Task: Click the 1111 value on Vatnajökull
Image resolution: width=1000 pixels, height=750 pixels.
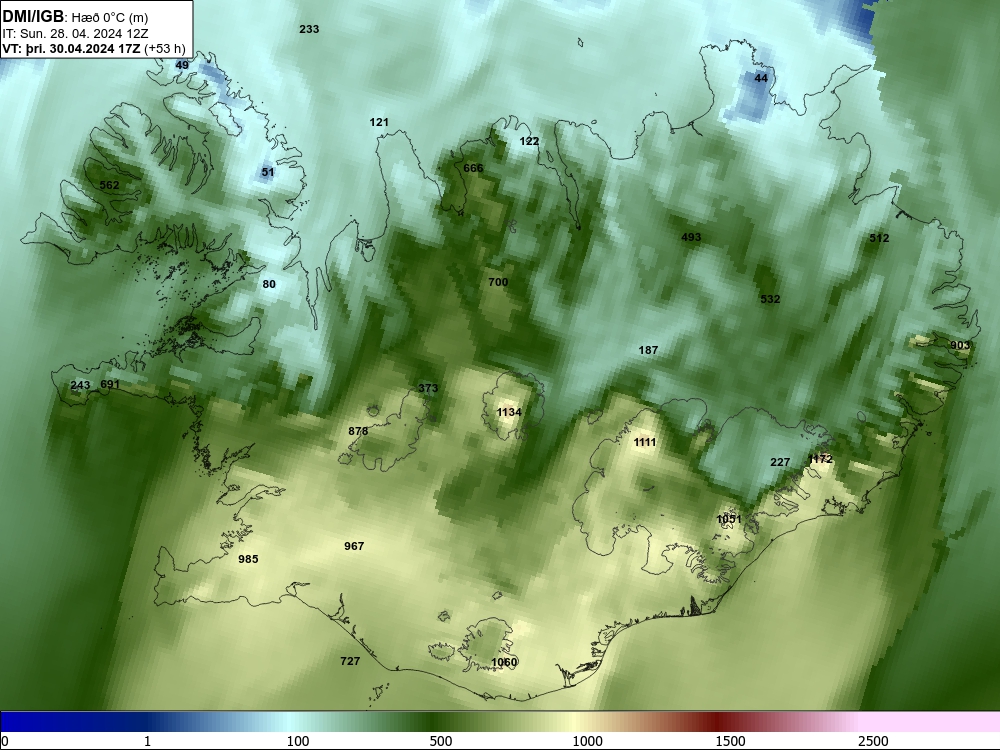Action: point(645,442)
